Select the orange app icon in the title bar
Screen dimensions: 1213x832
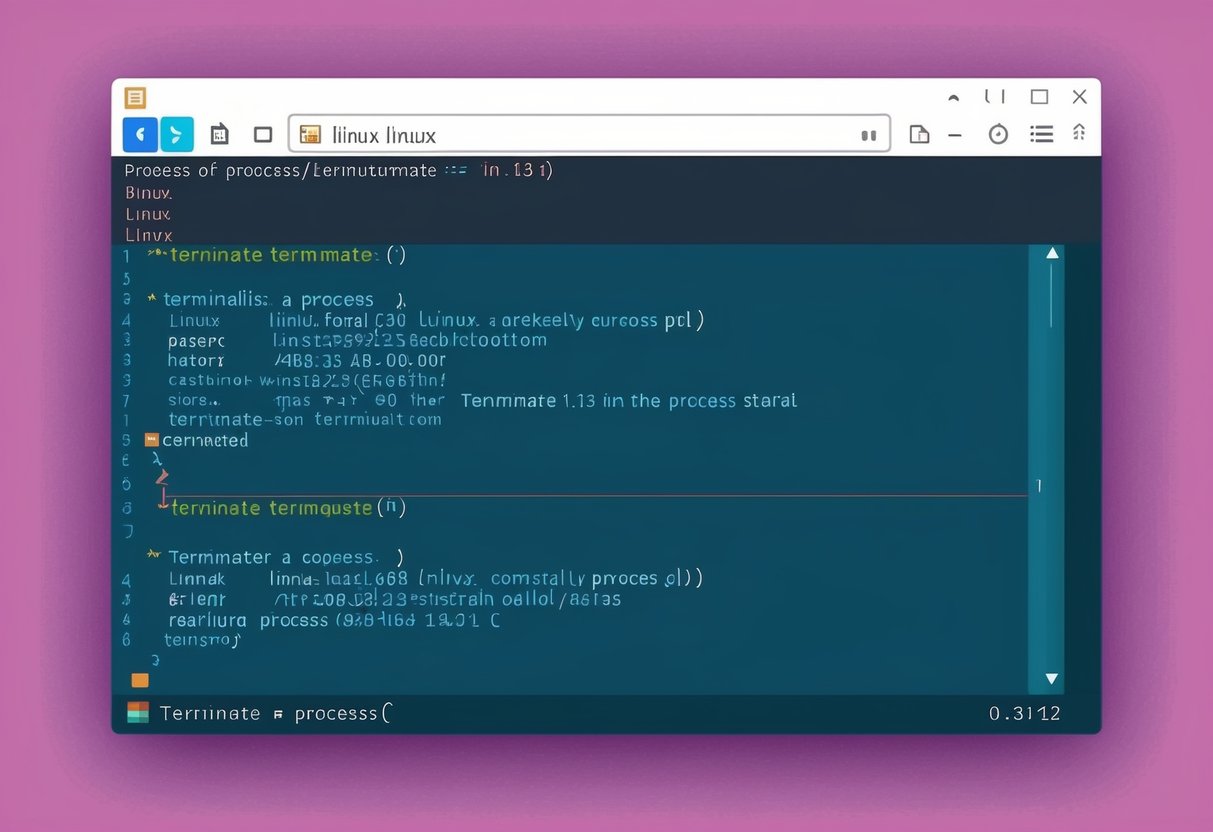pyautogui.click(x=136, y=97)
